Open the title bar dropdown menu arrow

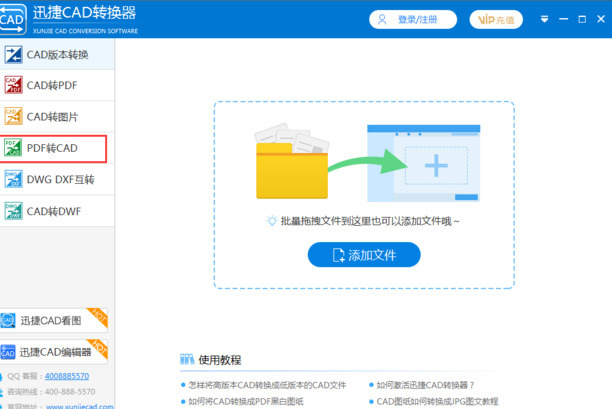click(544, 19)
